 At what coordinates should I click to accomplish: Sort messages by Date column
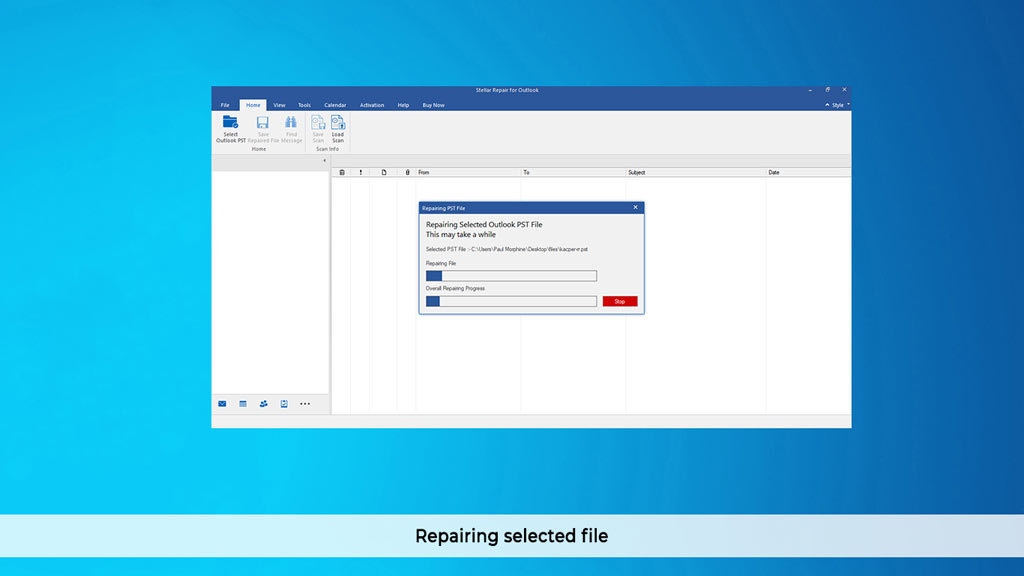pyautogui.click(x=808, y=172)
